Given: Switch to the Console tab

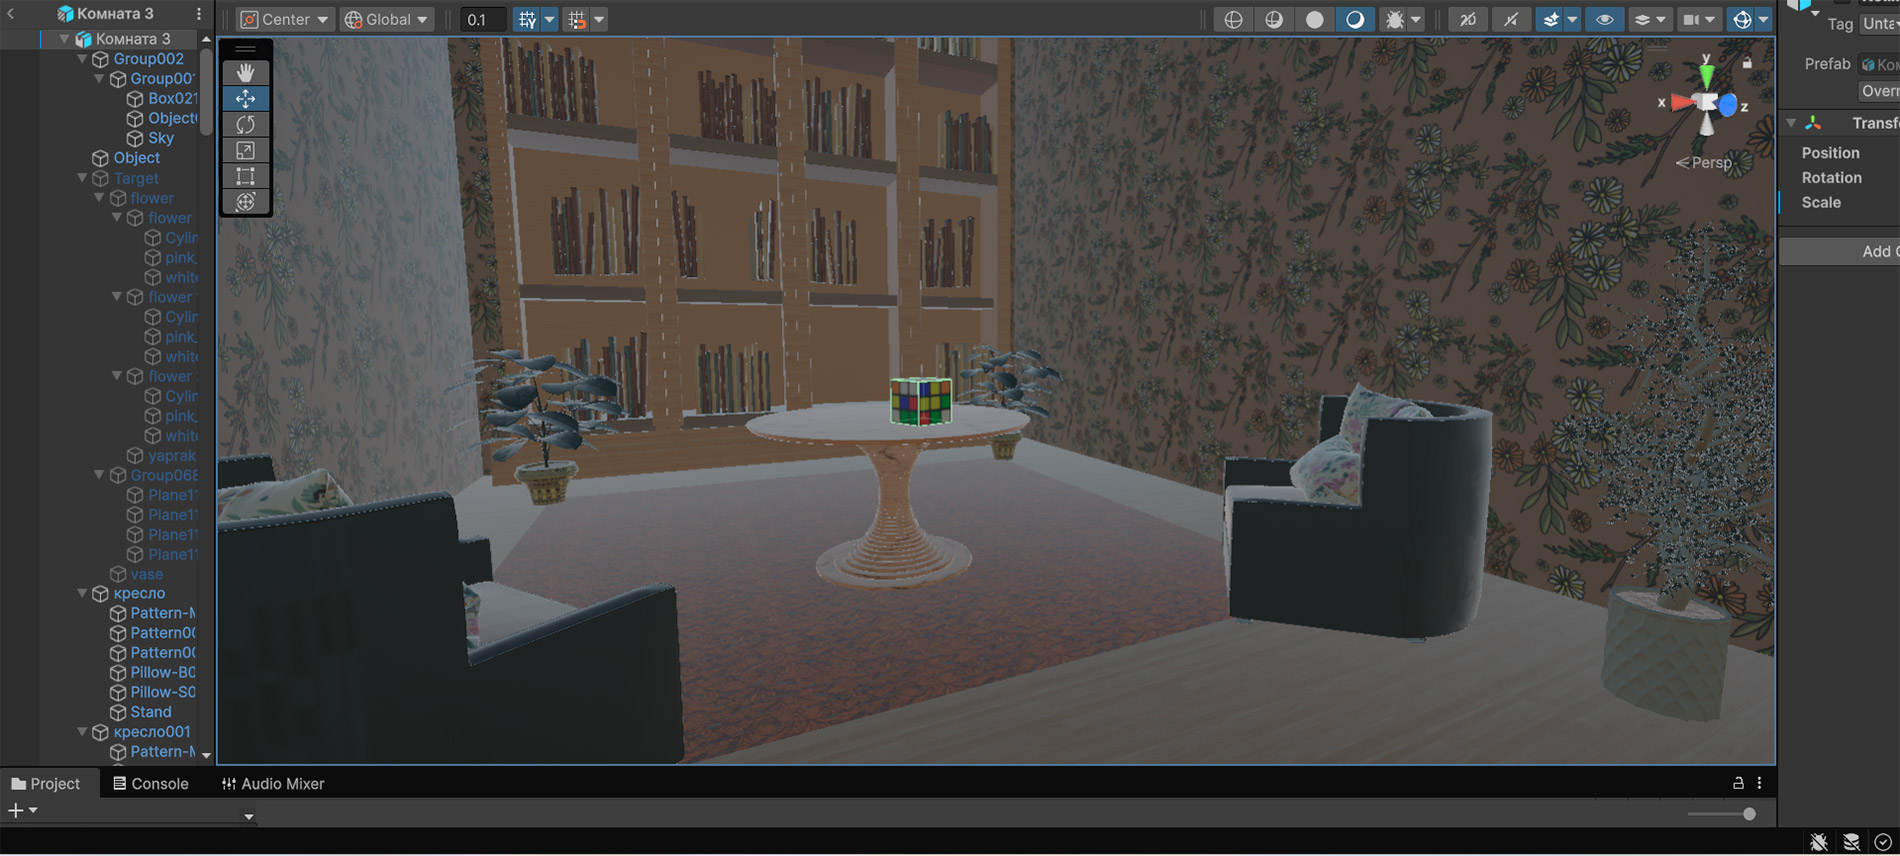Looking at the screenshot, I should point(150,784).
